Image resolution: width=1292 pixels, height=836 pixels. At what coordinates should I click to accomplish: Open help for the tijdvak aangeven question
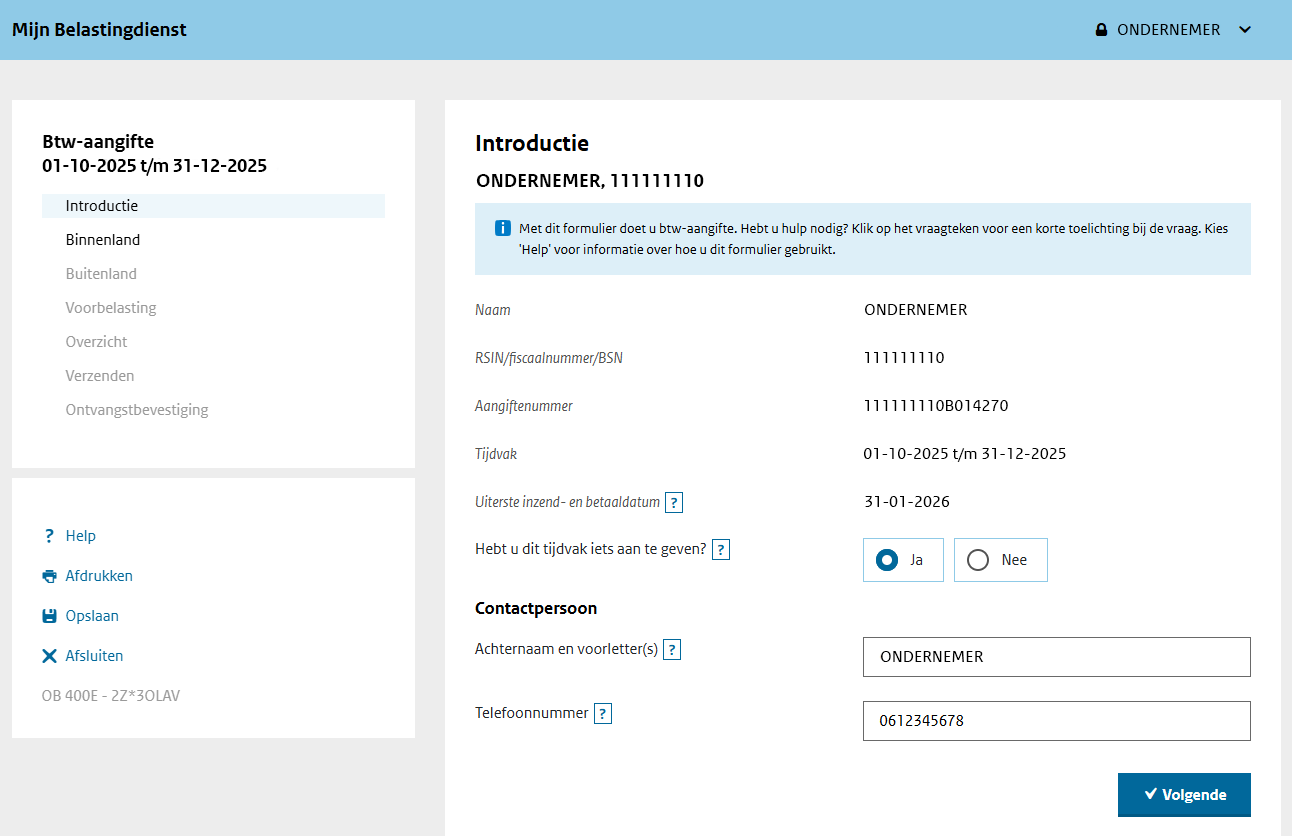click(x=720, y=549)
